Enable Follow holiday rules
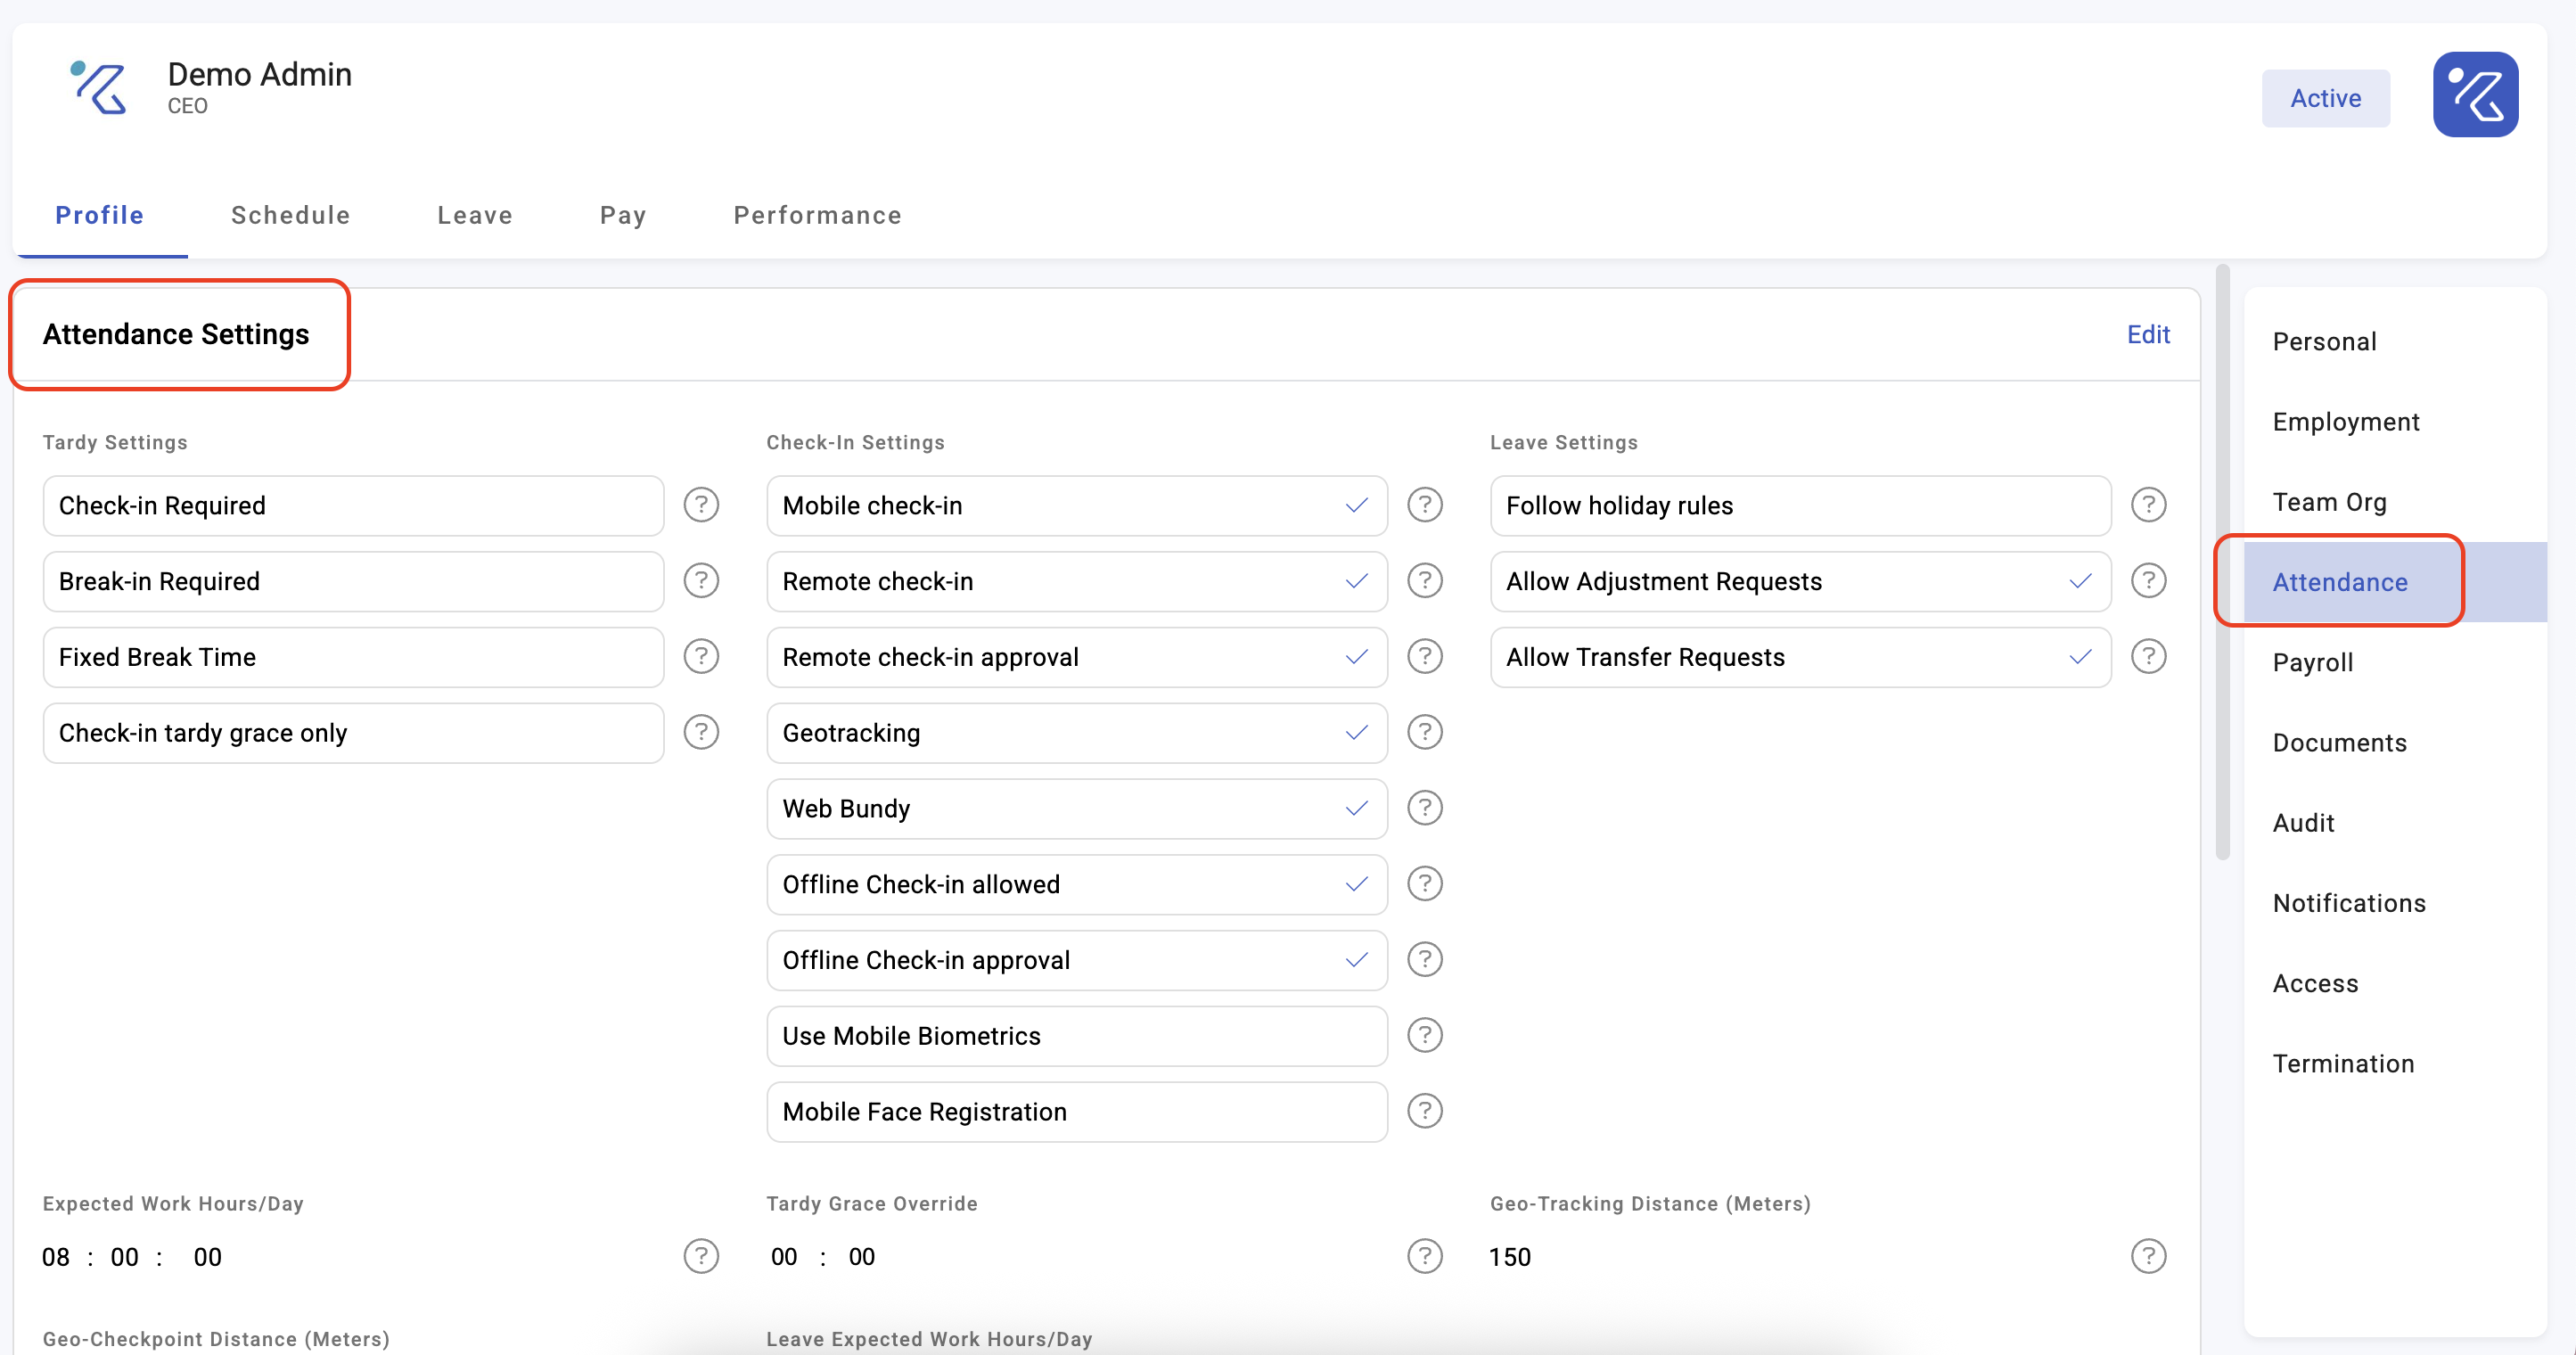2576x1355 pixels. (1801, 506)
